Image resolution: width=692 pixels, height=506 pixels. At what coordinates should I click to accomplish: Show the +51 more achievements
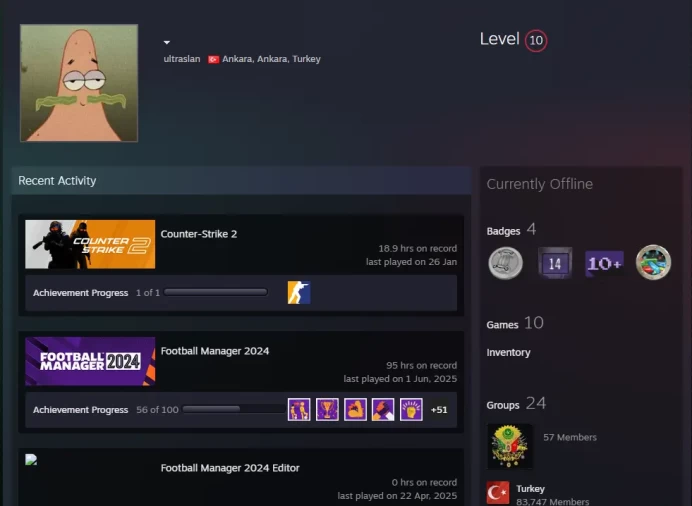click(x=439, y=410)
